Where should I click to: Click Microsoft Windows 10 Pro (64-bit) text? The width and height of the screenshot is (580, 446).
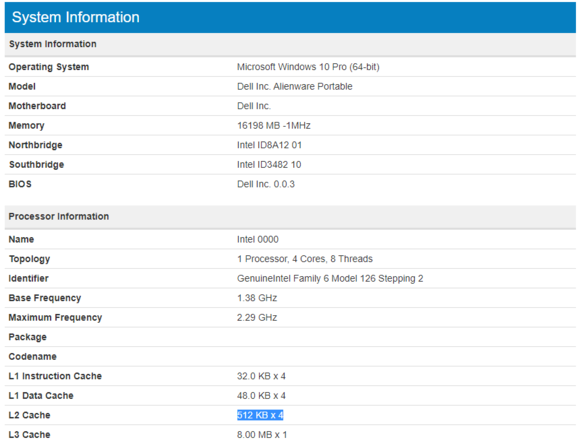pos(308,67)
